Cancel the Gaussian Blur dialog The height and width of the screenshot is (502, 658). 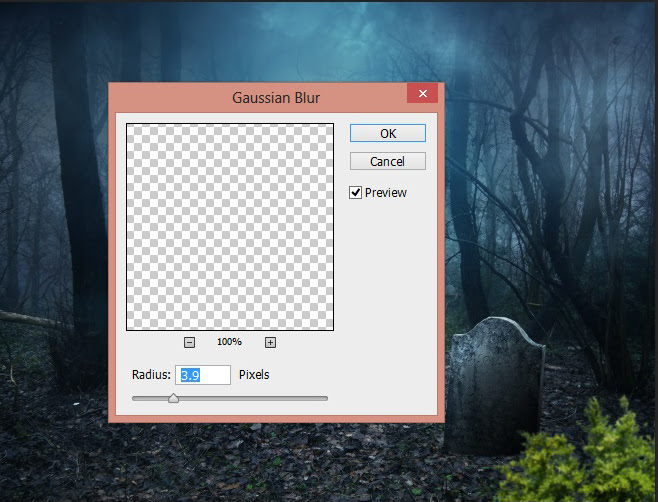388,161
